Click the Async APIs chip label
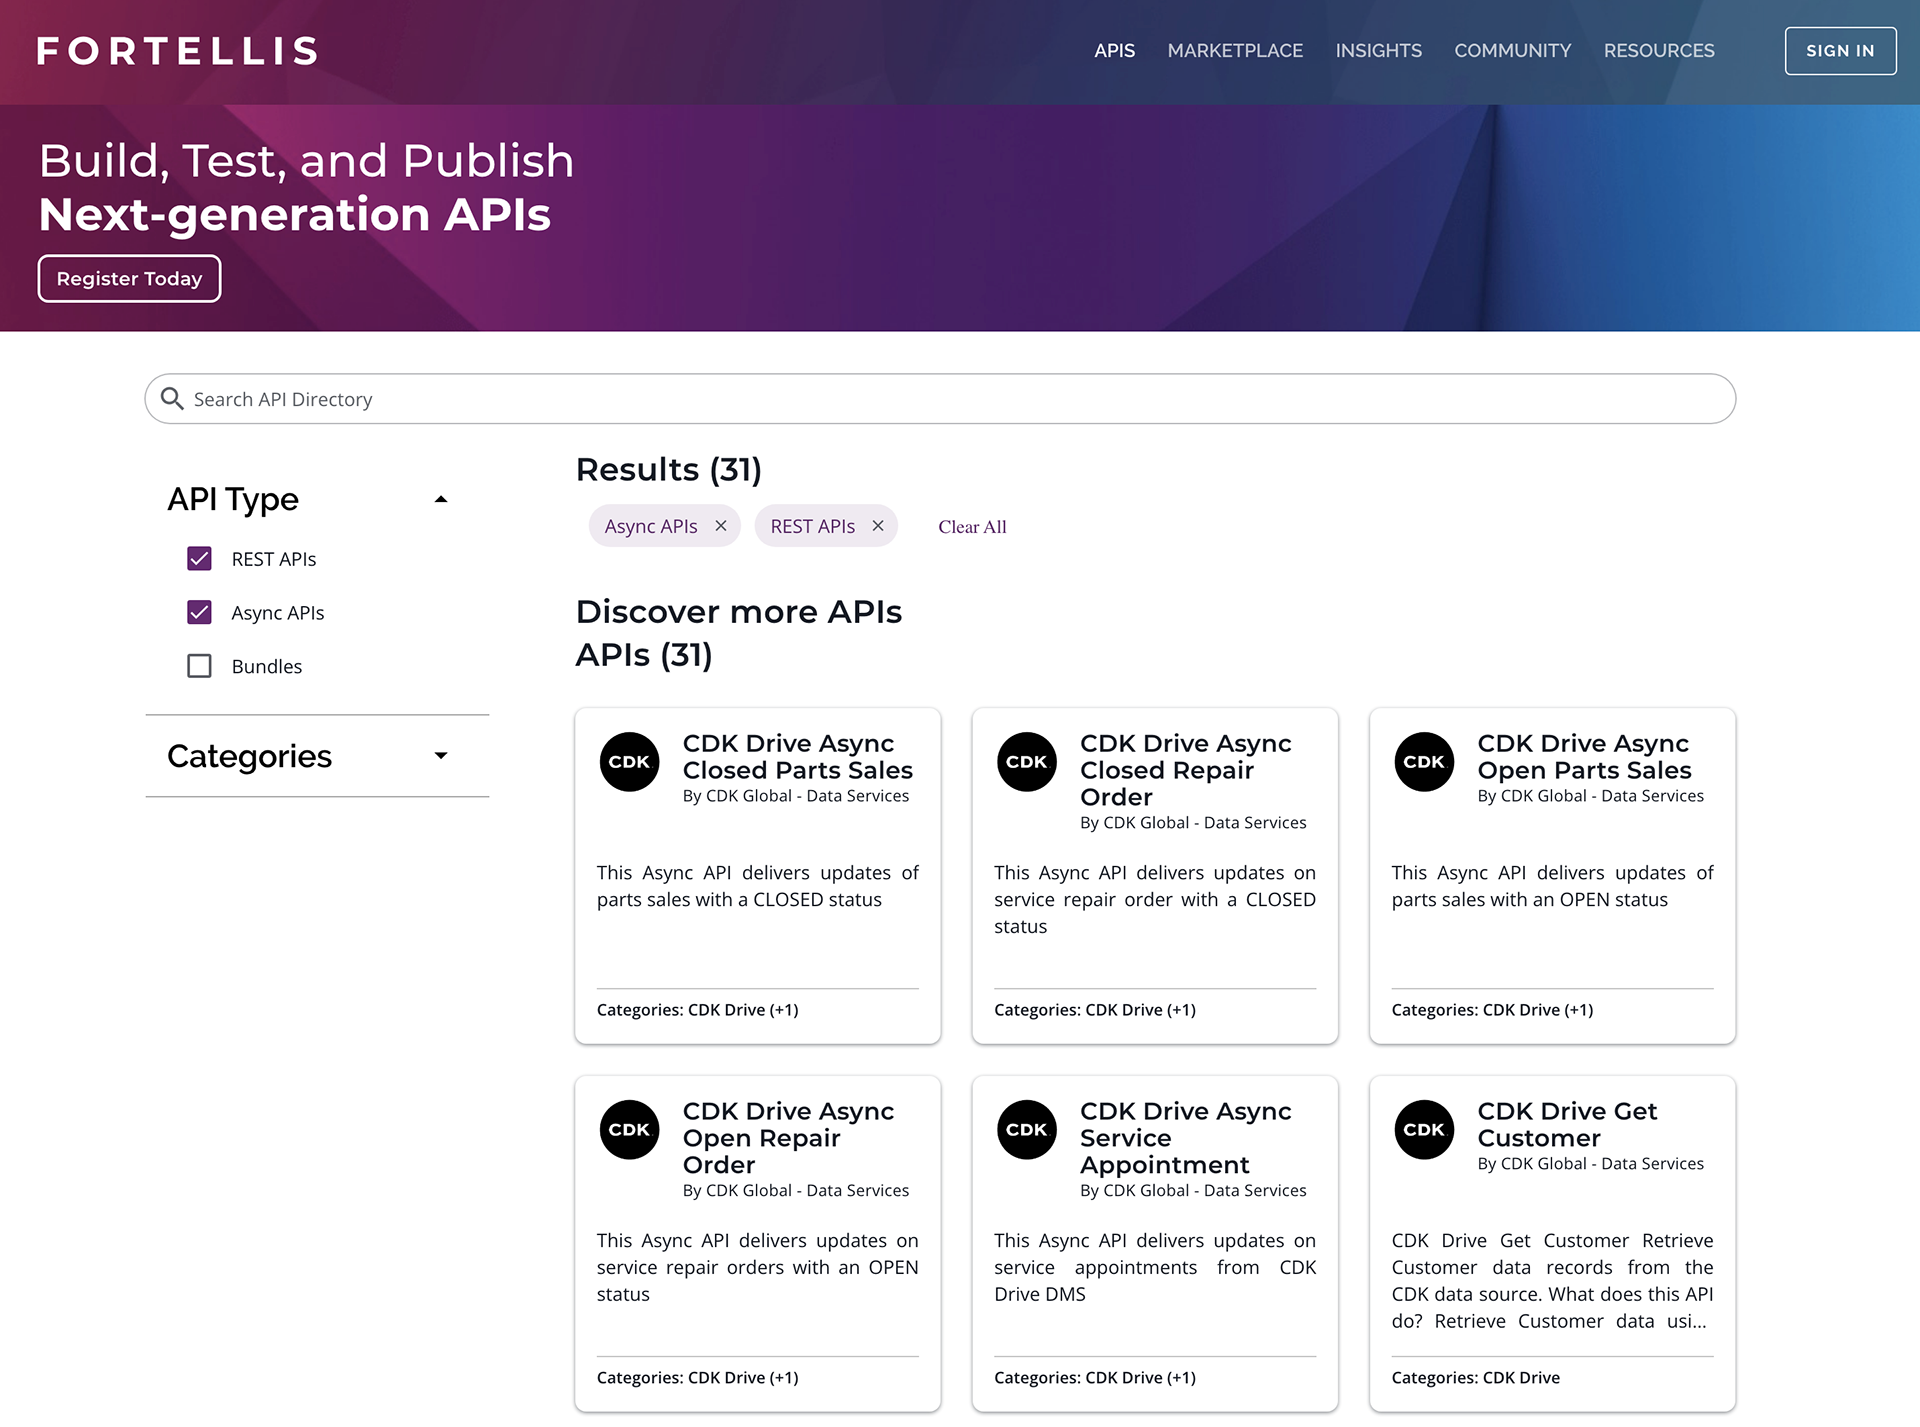The image size is (1920, 1427). pyautogui.click(x=651, y=526)
